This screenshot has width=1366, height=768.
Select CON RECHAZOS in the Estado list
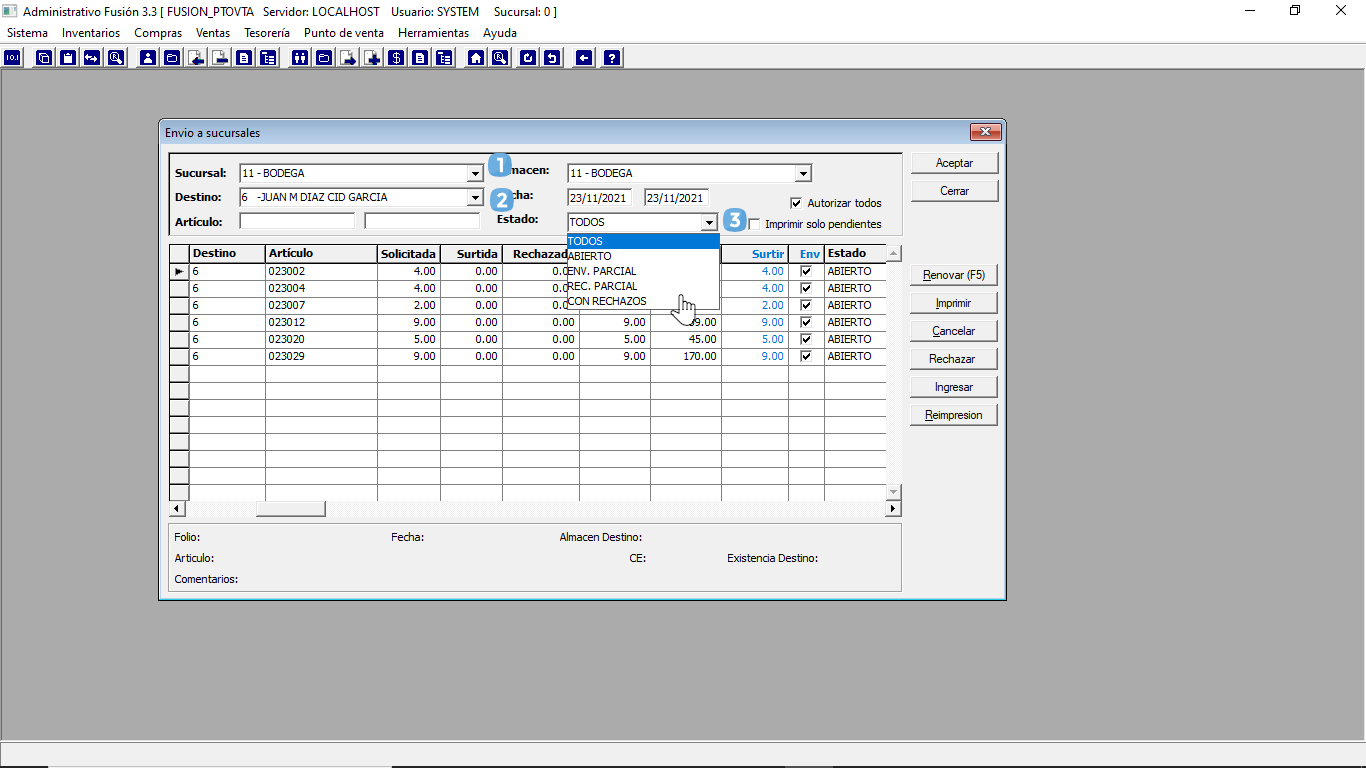[643, 301]
